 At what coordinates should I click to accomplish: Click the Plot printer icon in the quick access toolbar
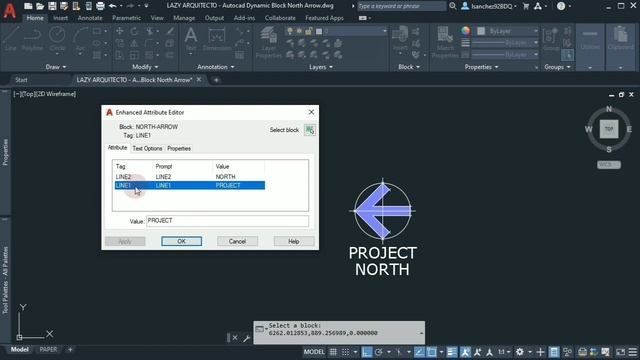click(x=100, y=6)
